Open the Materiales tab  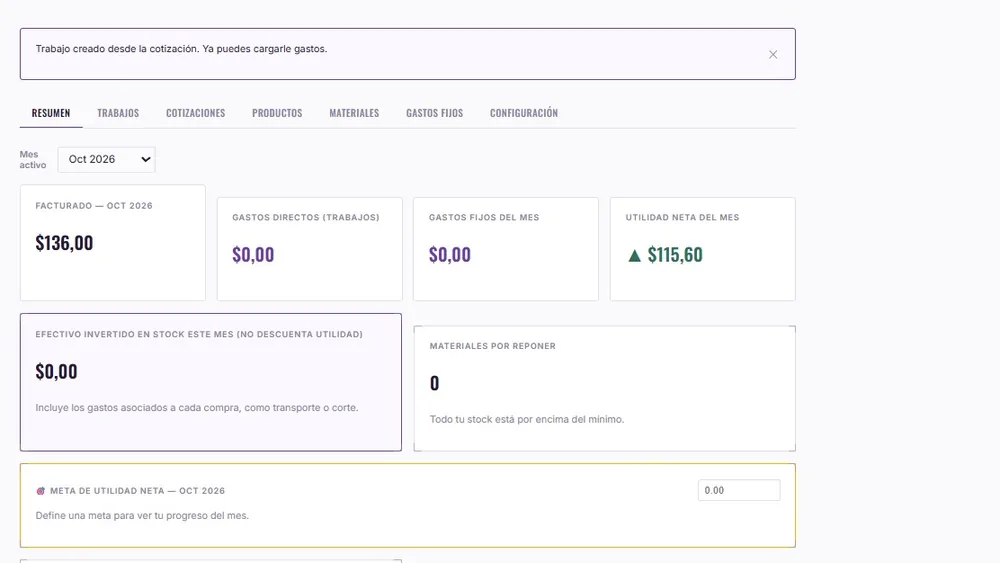tap(354, 113)
